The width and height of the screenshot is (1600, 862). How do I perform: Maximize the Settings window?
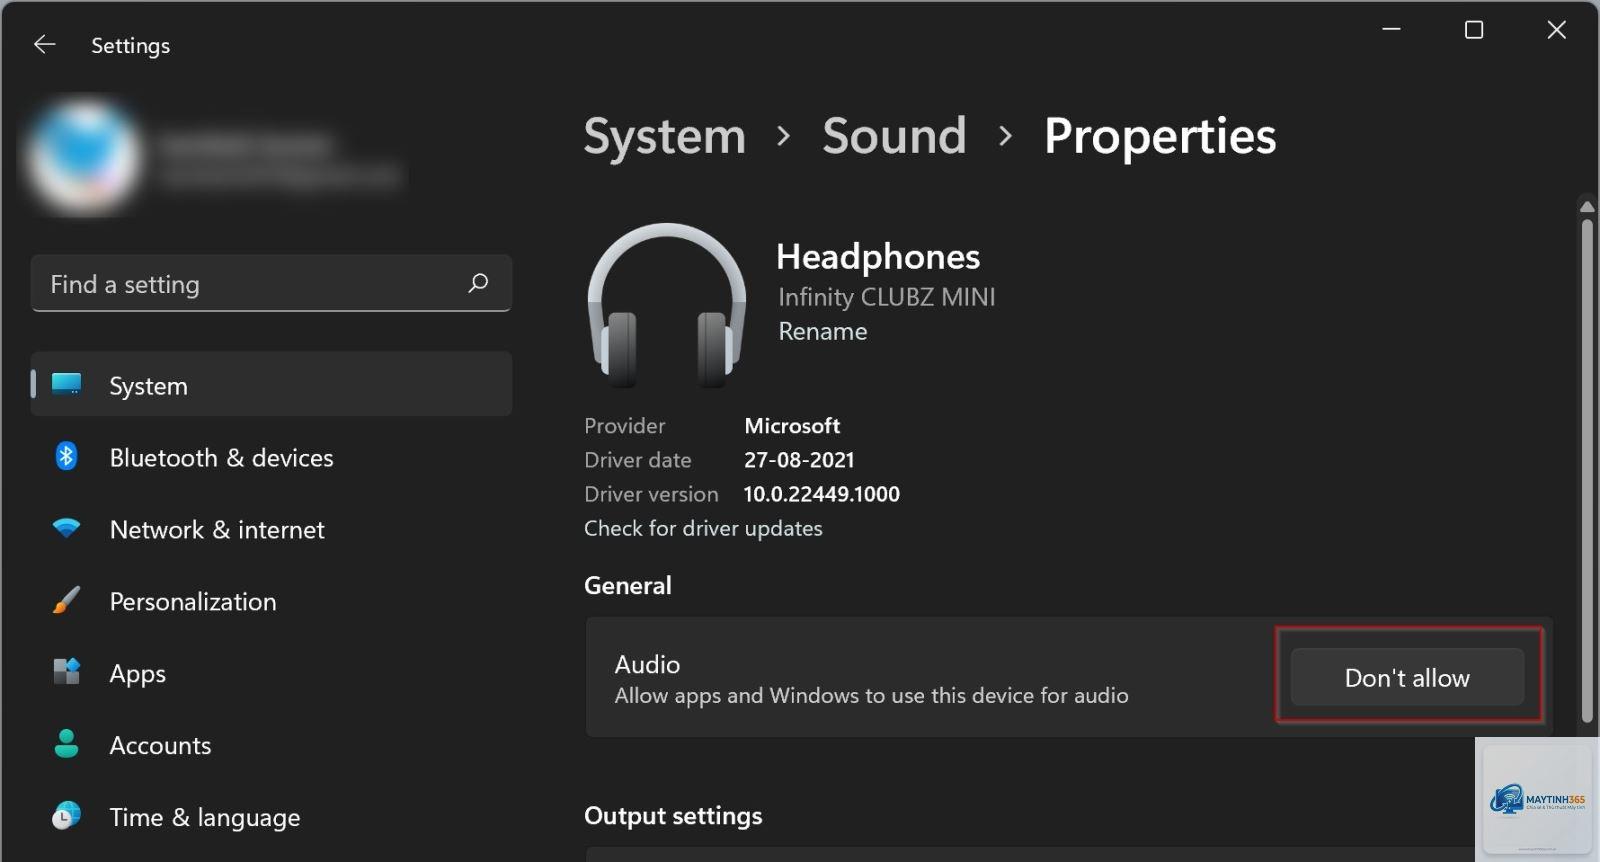click(1474, 30)
